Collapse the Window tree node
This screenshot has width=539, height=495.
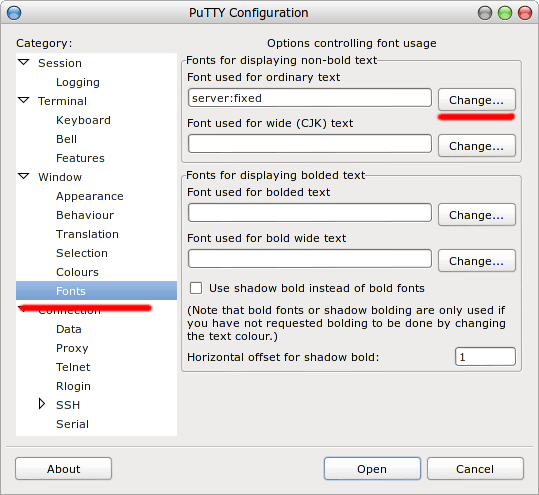[x=24, y=176]
